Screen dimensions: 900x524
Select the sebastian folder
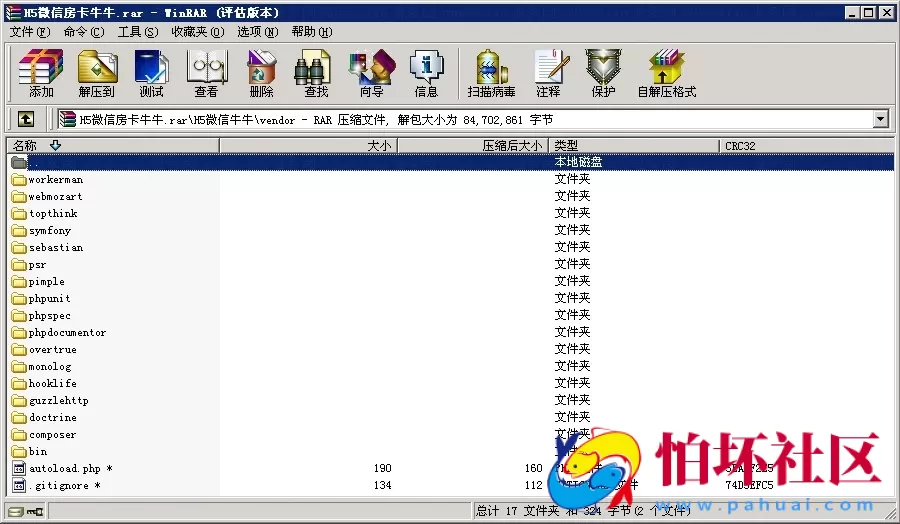(x=56, y=247)
